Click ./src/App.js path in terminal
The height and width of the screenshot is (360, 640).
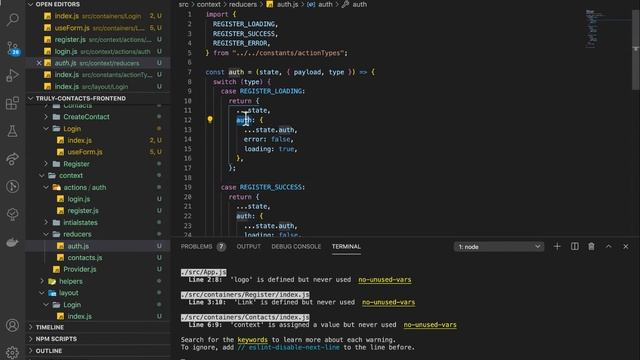click(204, 272)
